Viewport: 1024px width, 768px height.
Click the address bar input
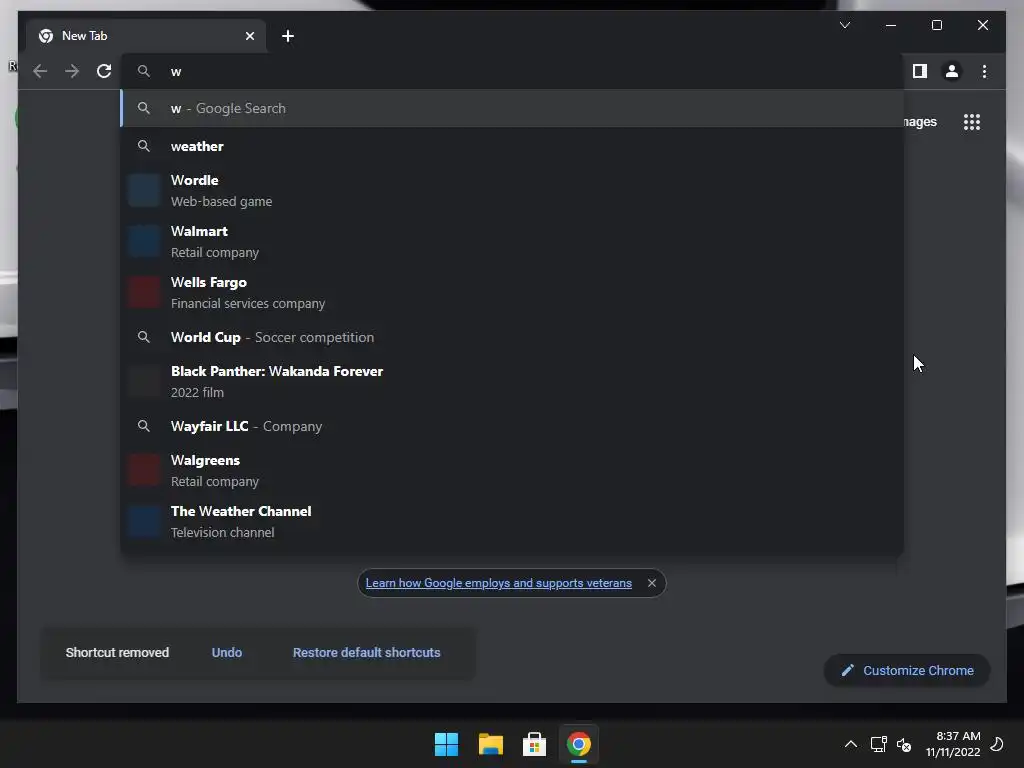pos(513,71)
